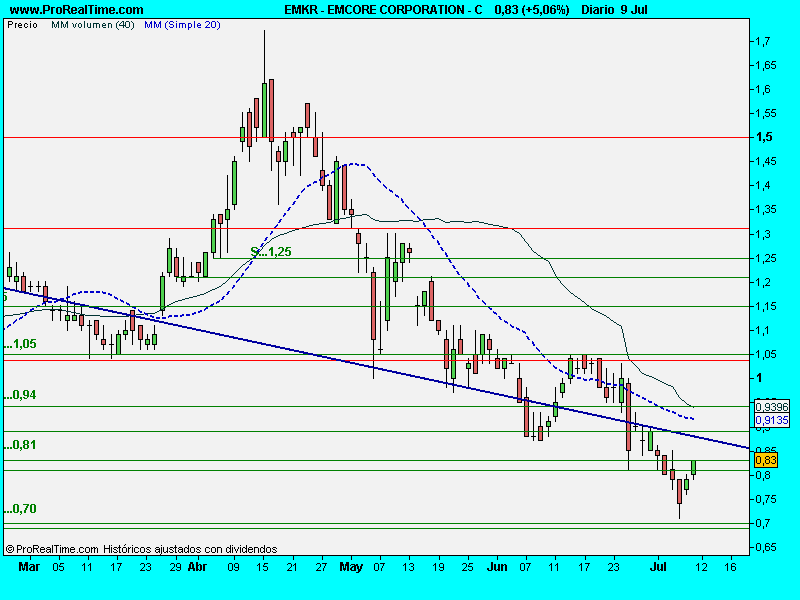Click the 1,2 price axis label
The image size is (800, 600).
point(763,282)
